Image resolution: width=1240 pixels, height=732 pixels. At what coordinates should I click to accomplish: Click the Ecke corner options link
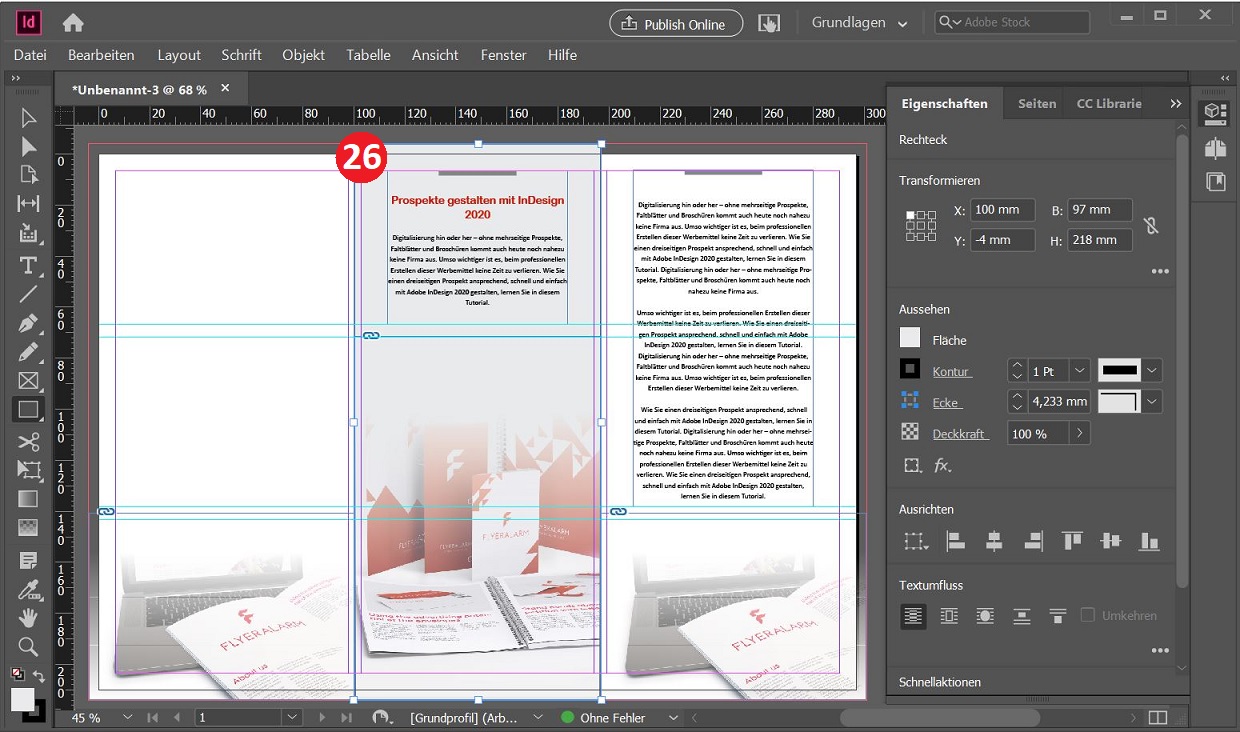click(x=947, y=403)
